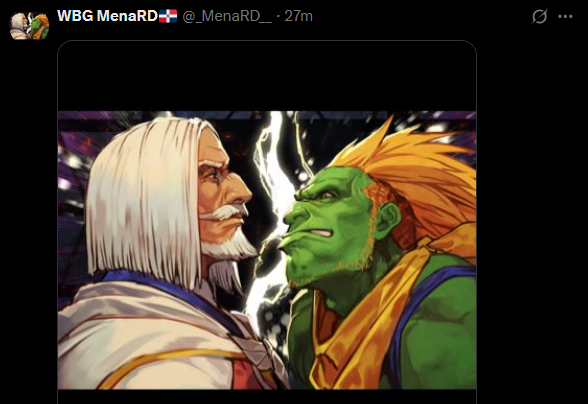Viewport: 588px width, 404px height.
Task: Click the black letterbox bar above the artwork
Action: [267, 76]
